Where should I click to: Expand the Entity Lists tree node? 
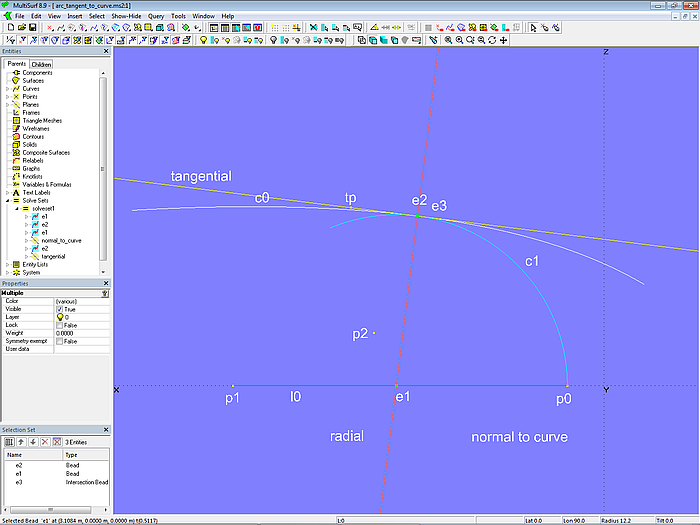tap(7, 264)
